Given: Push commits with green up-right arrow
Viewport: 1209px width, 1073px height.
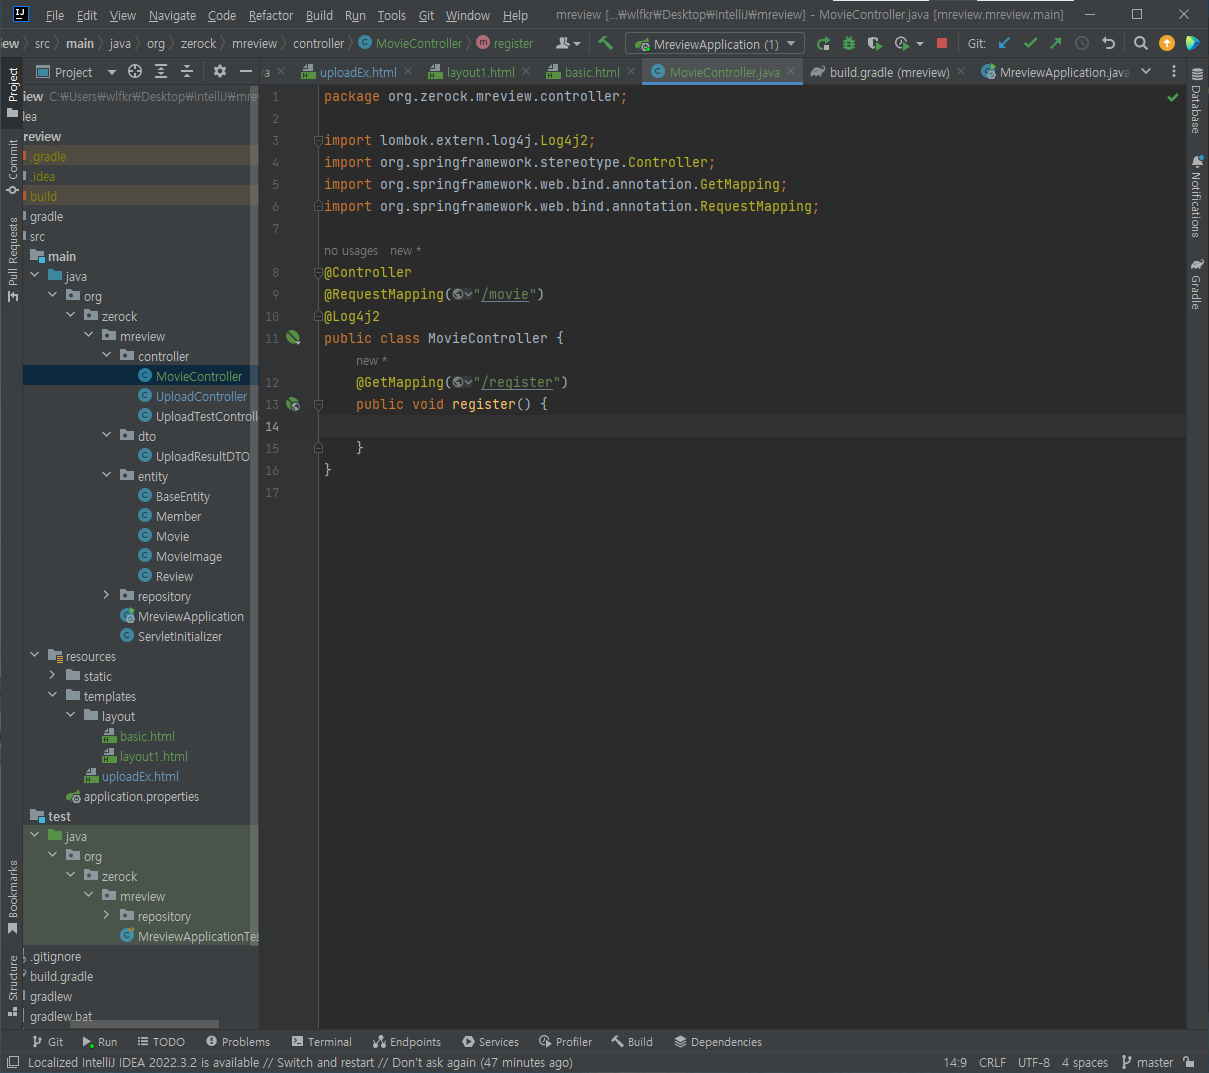Looking at the screenshot, I should [1056, 43].
